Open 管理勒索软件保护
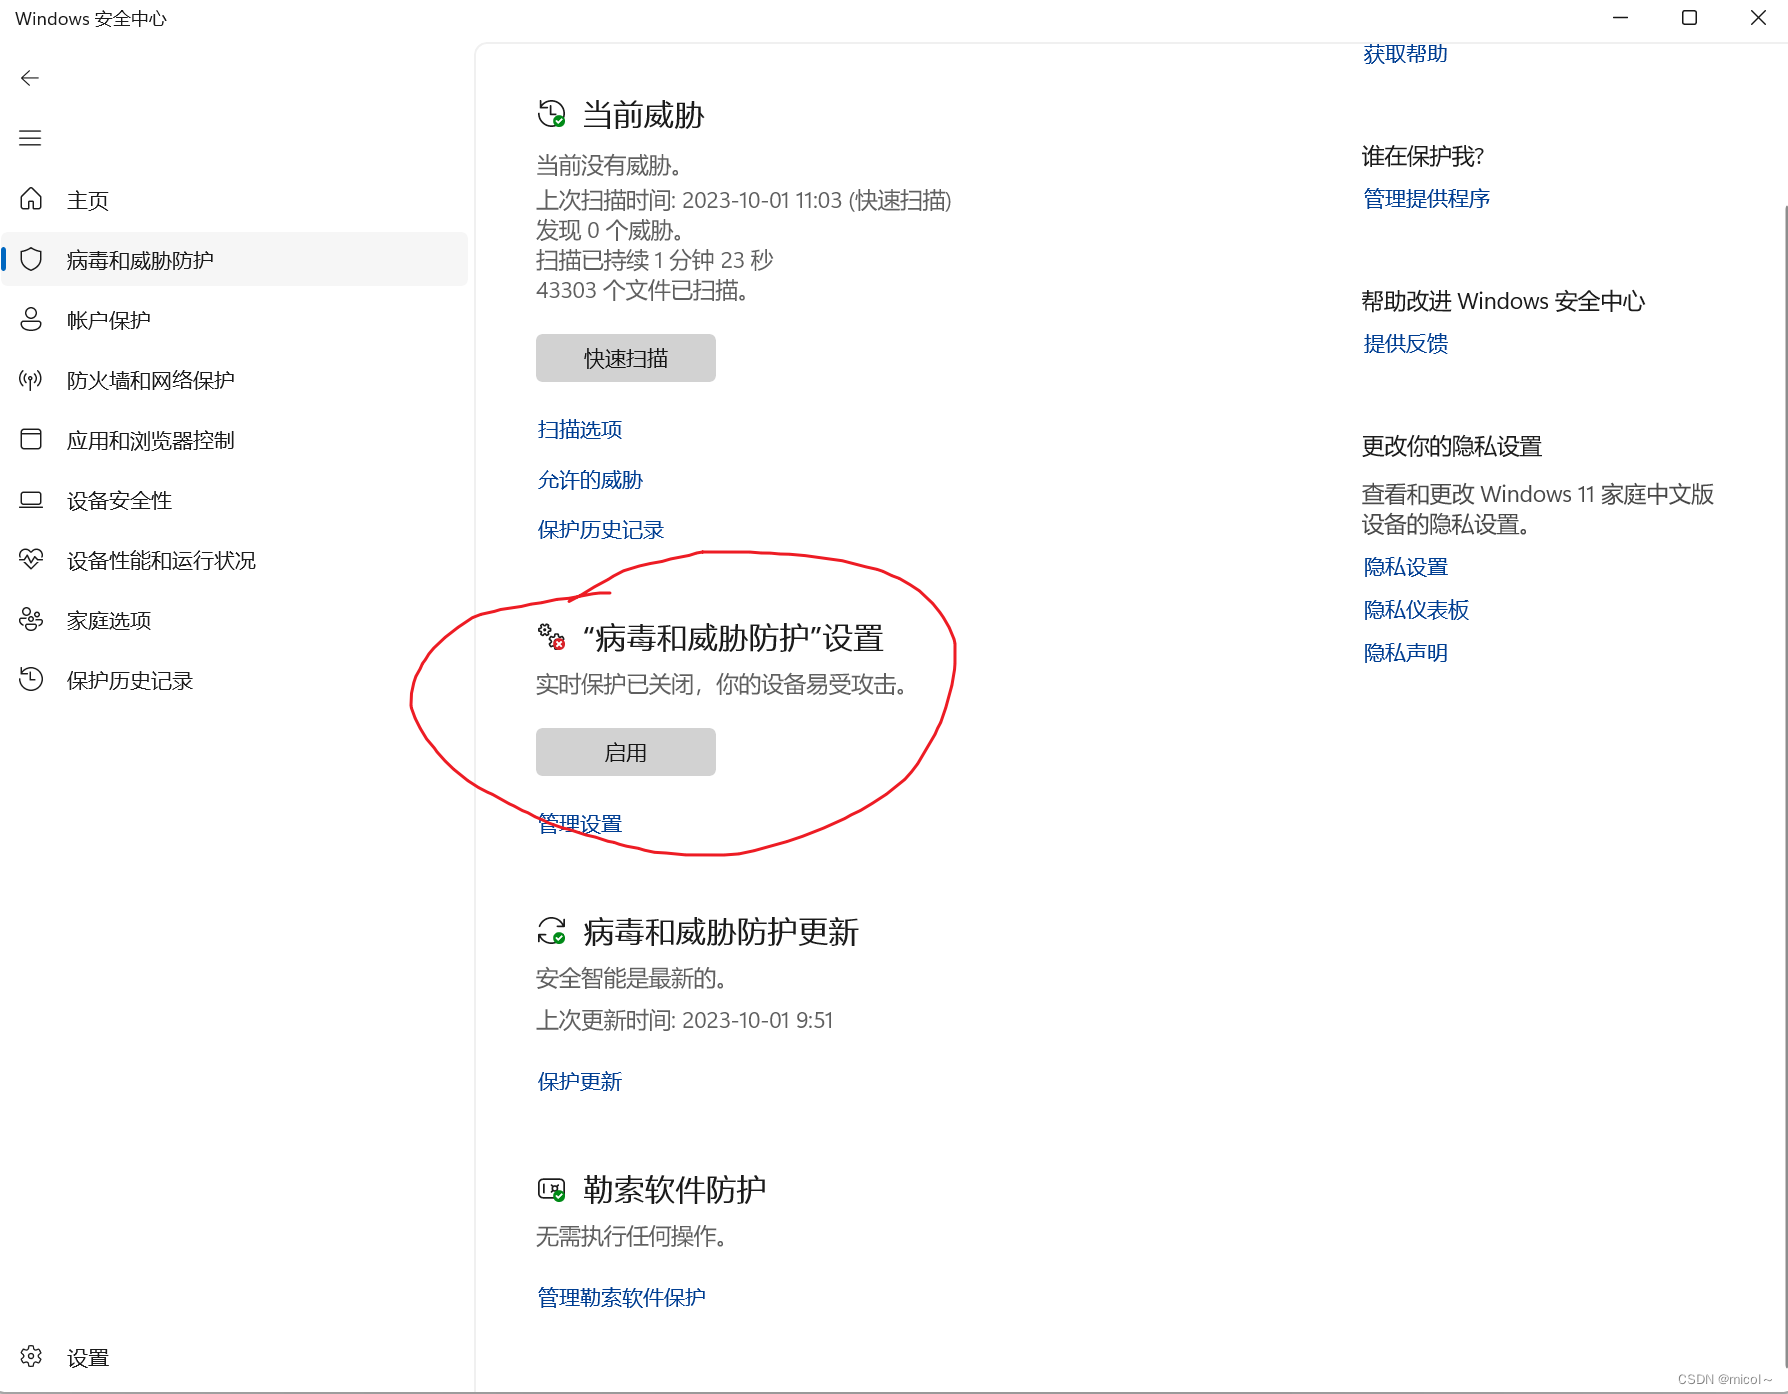 (620, 1296)
